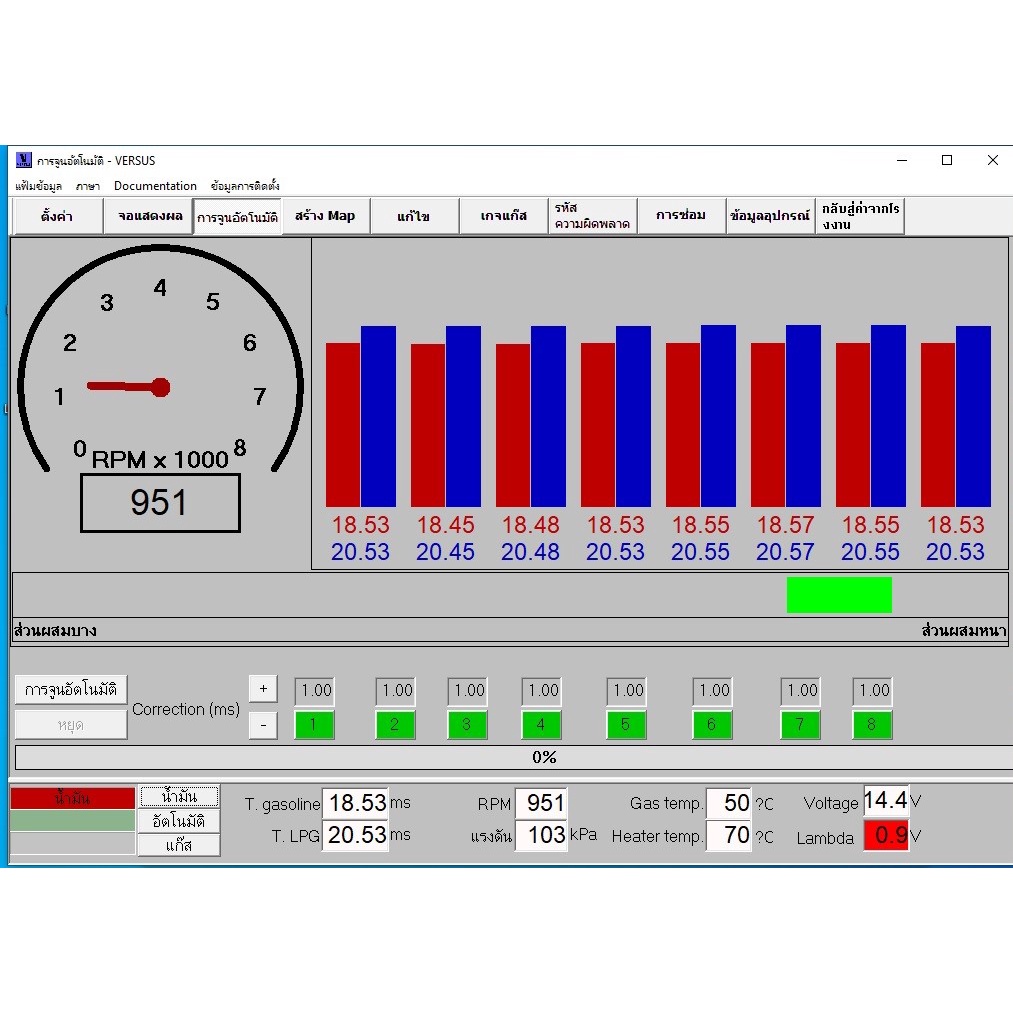
Task: Switch to the สร้าง Map tab
Action: pyautogui.click(x=325, y=216)
